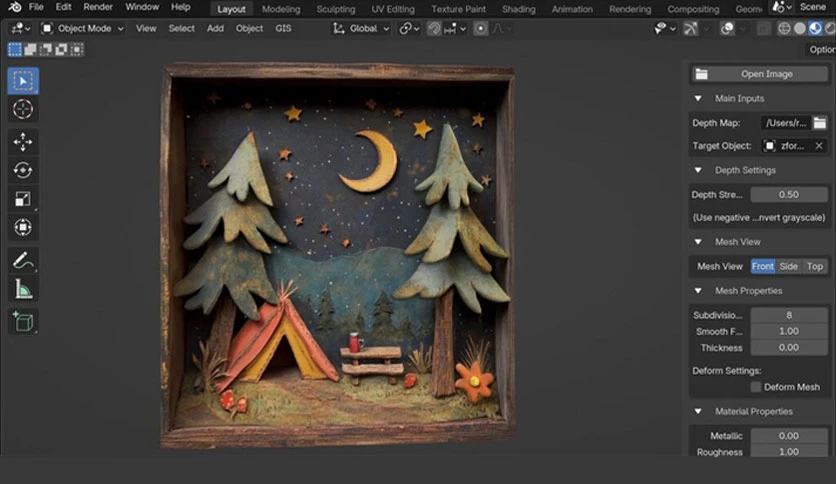This screenshot has height=484, width=836.
Task: Set selection mode to intersect
Action: pos(77,50)
